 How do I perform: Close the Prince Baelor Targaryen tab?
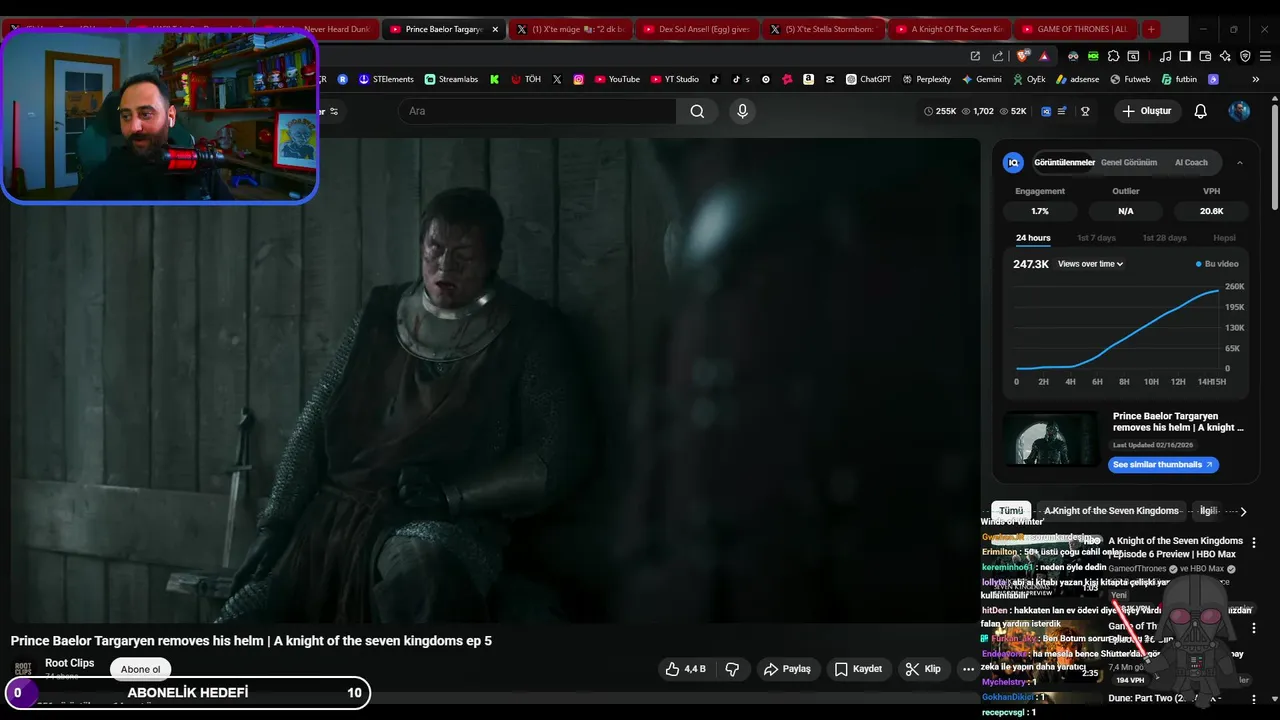(495, 29)
